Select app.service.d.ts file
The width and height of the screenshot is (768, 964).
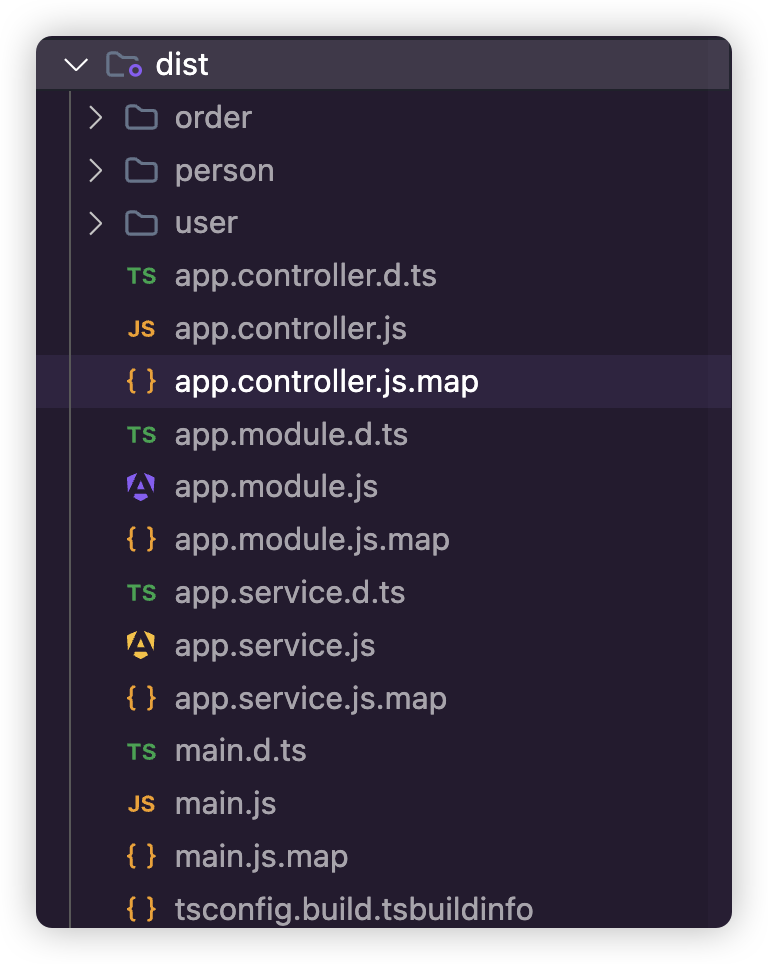click(x=290, y=592)
